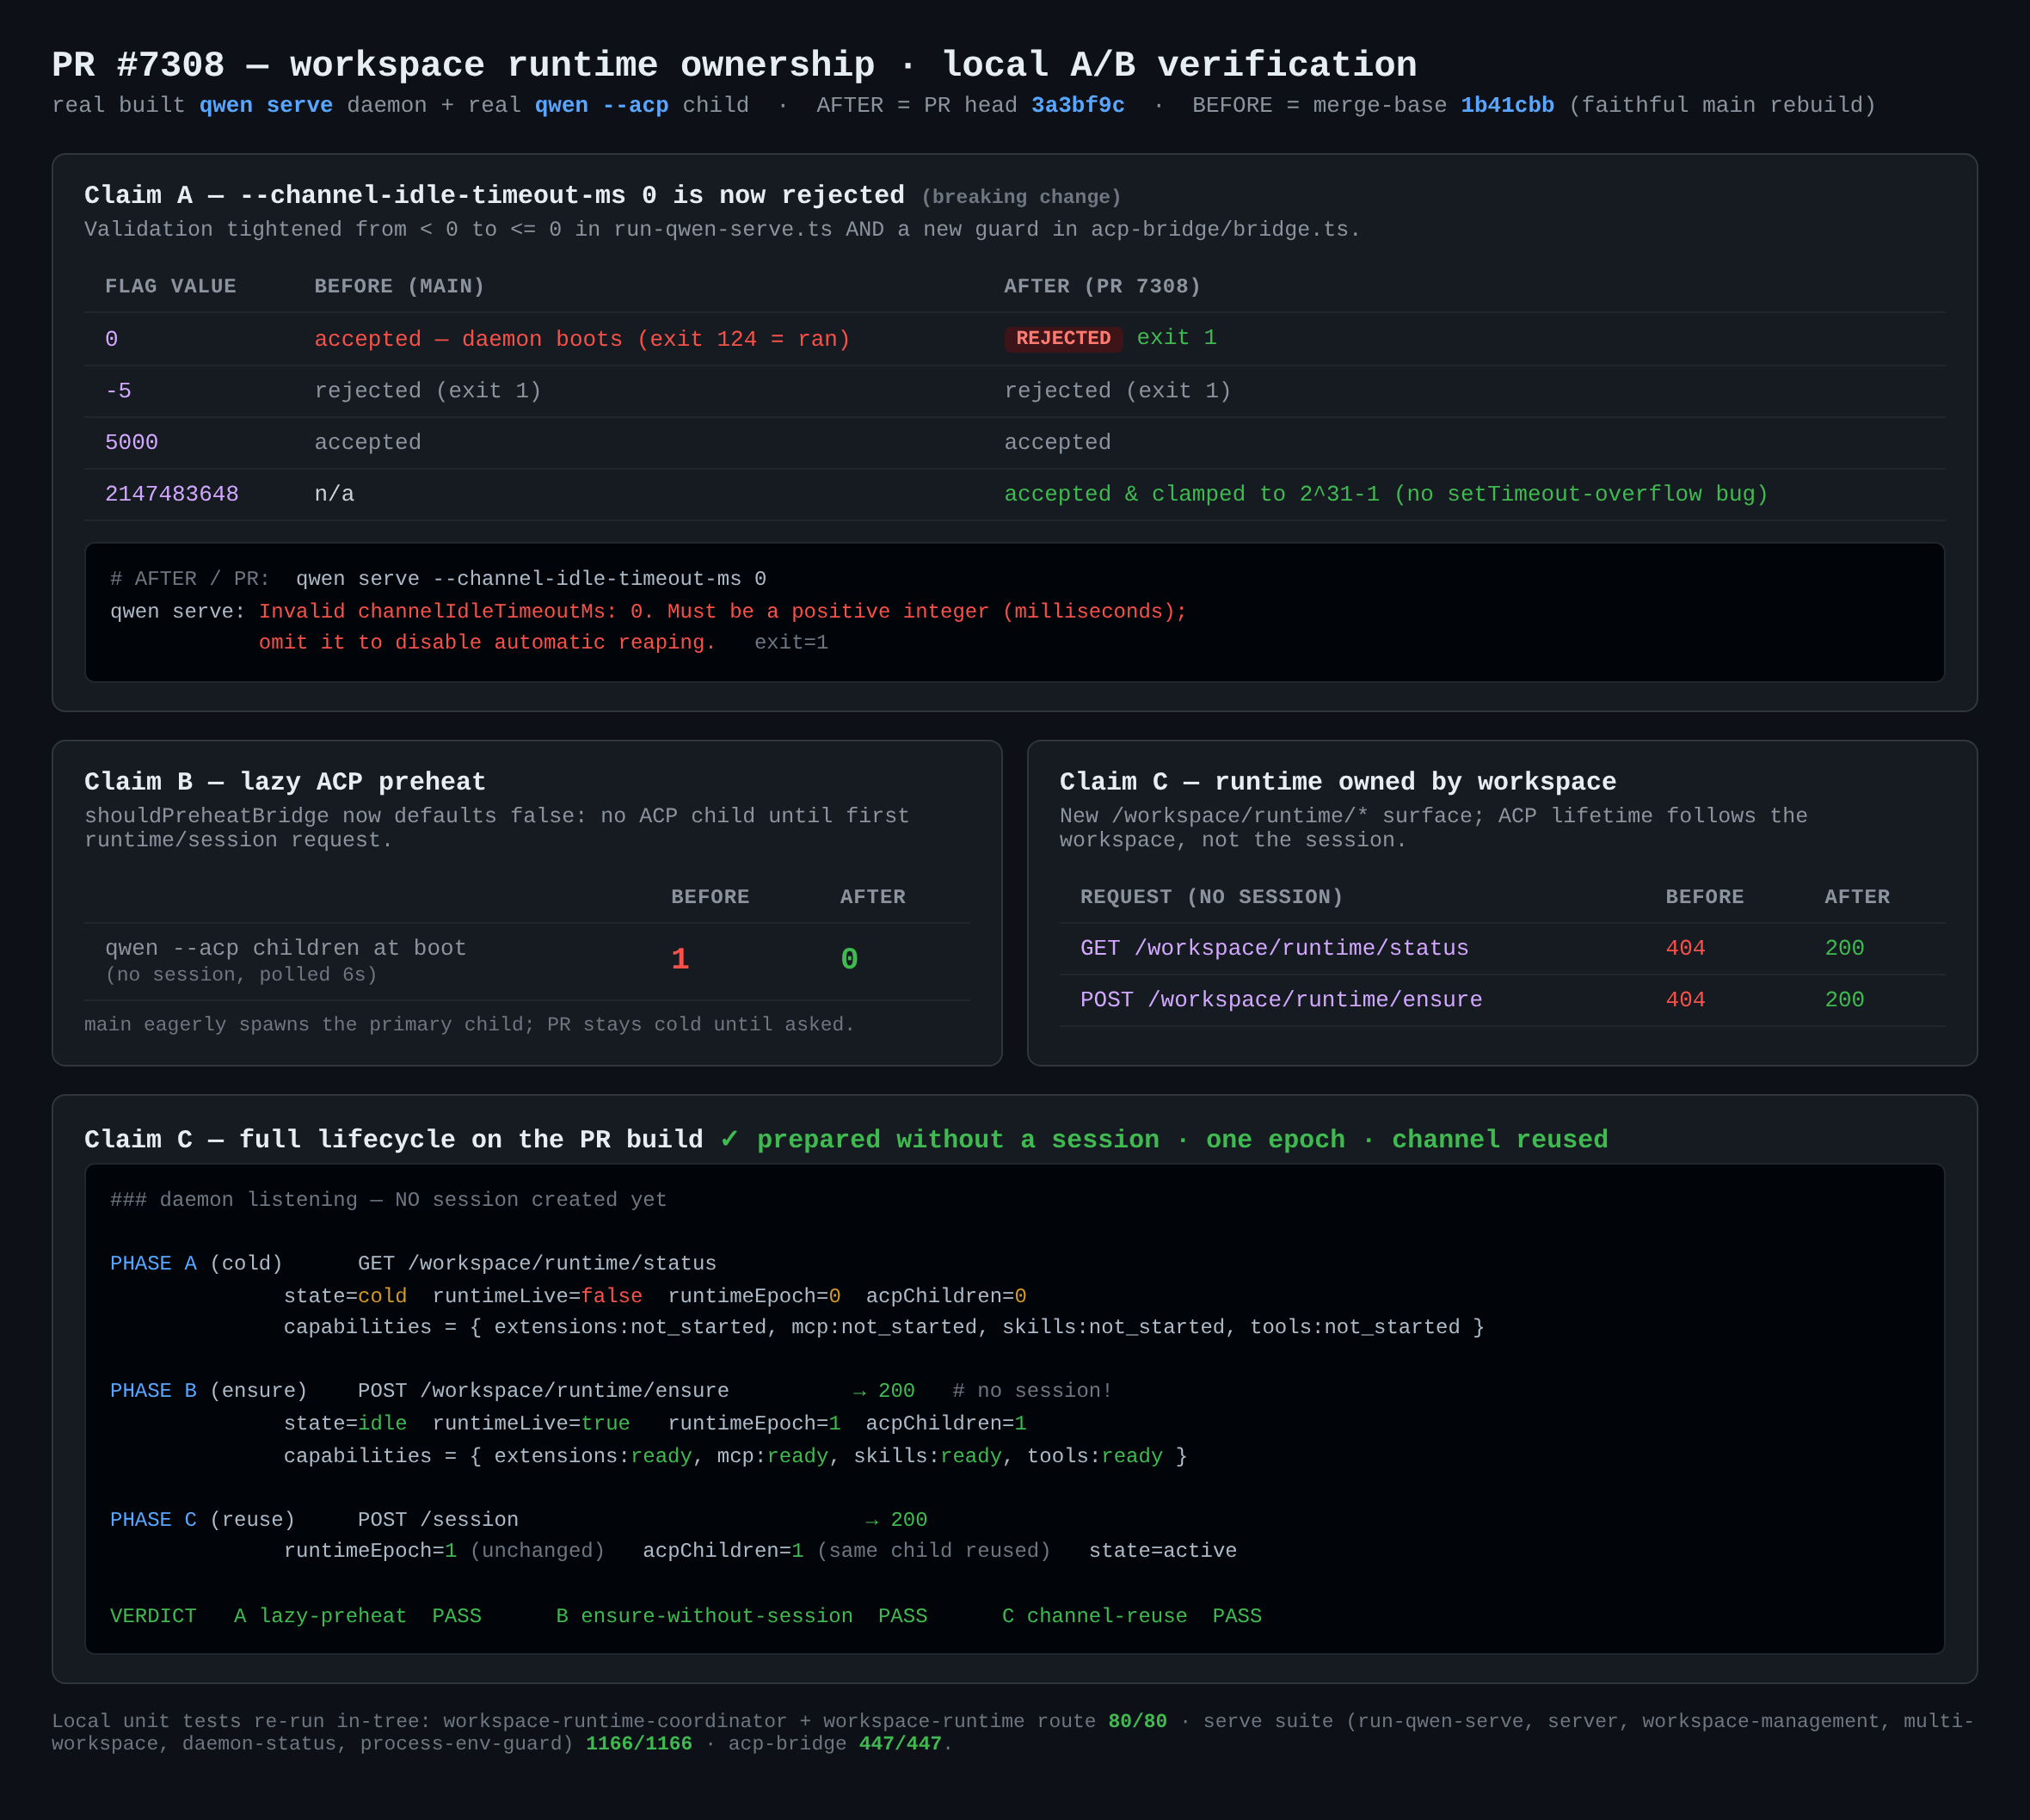Click 'qwen --acp children at boot' row label
Screen dimensions: 2030x1820
click(x=286, y=948)
